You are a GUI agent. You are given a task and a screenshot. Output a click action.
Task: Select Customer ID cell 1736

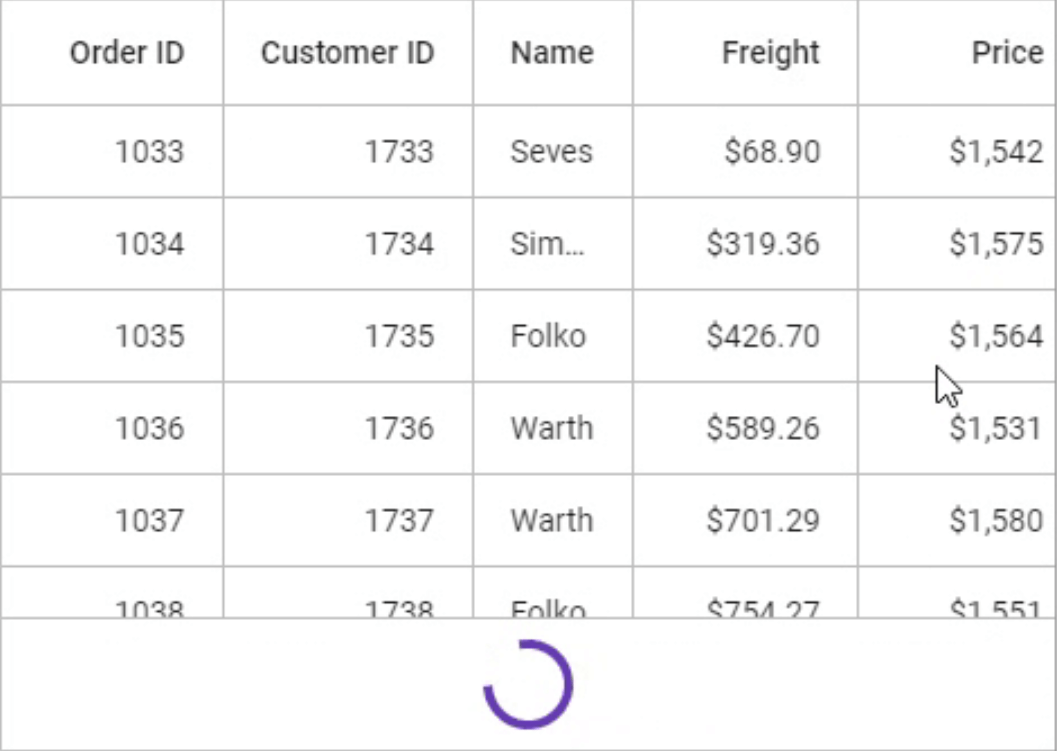point(398,428)
